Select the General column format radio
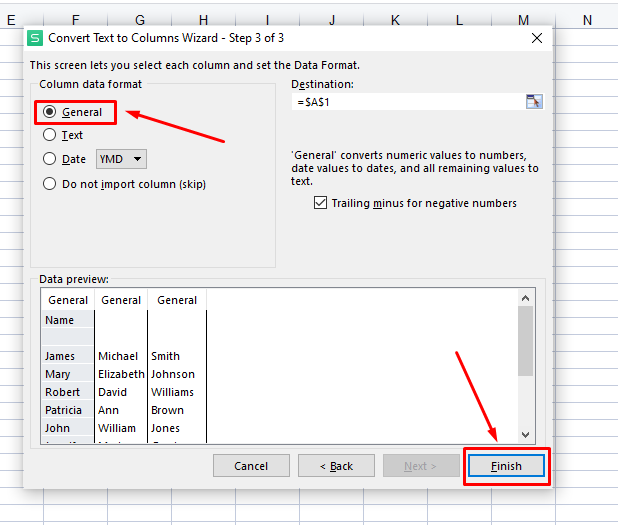This screenshot has width=618, height=525. click(x=49, y=112)
